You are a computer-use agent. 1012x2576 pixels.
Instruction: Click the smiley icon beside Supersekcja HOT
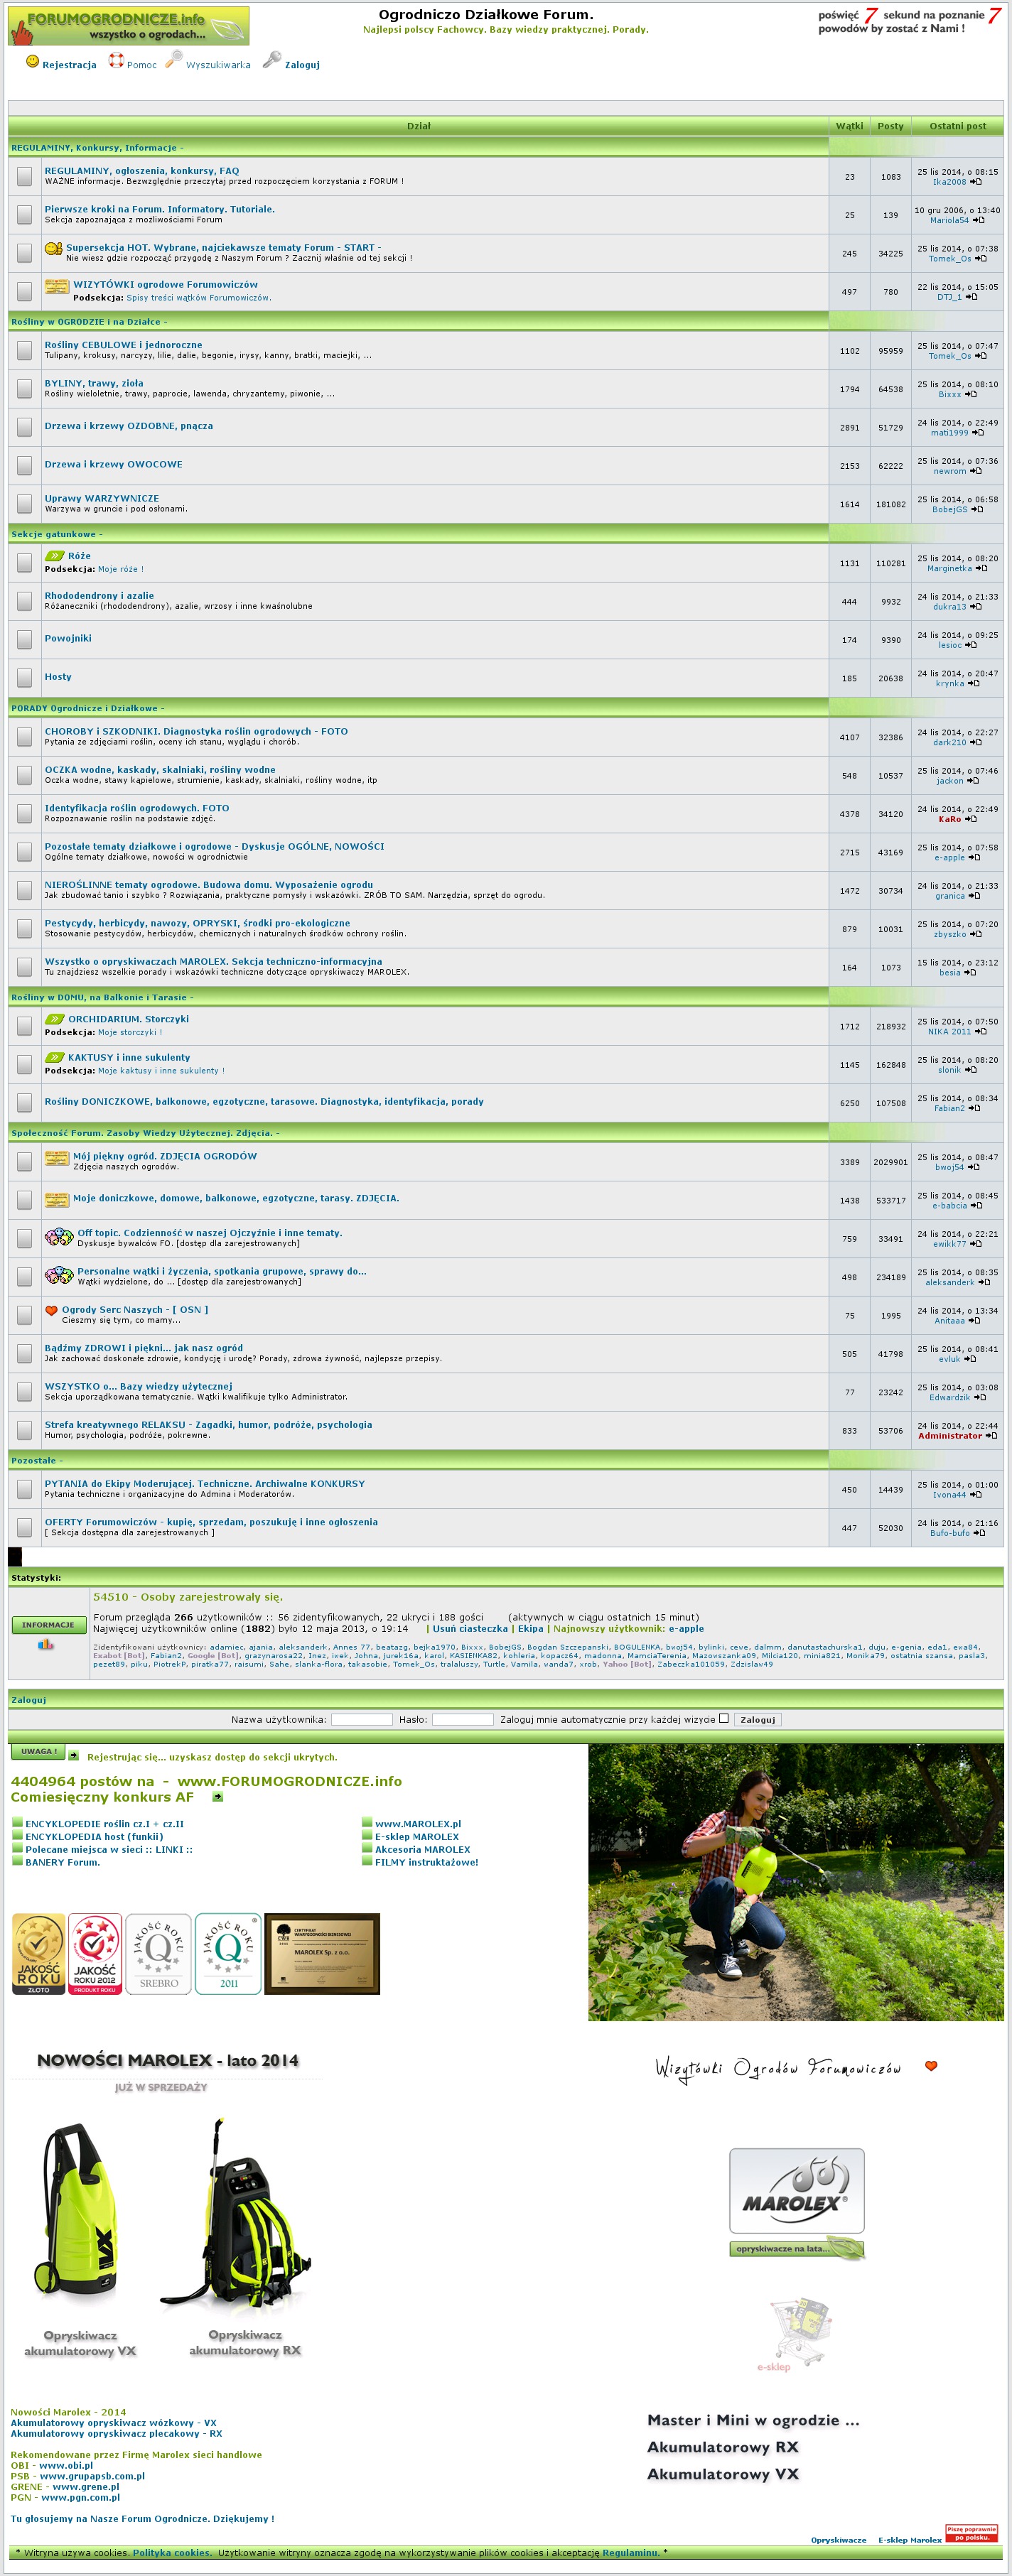(x=54, y=248)
